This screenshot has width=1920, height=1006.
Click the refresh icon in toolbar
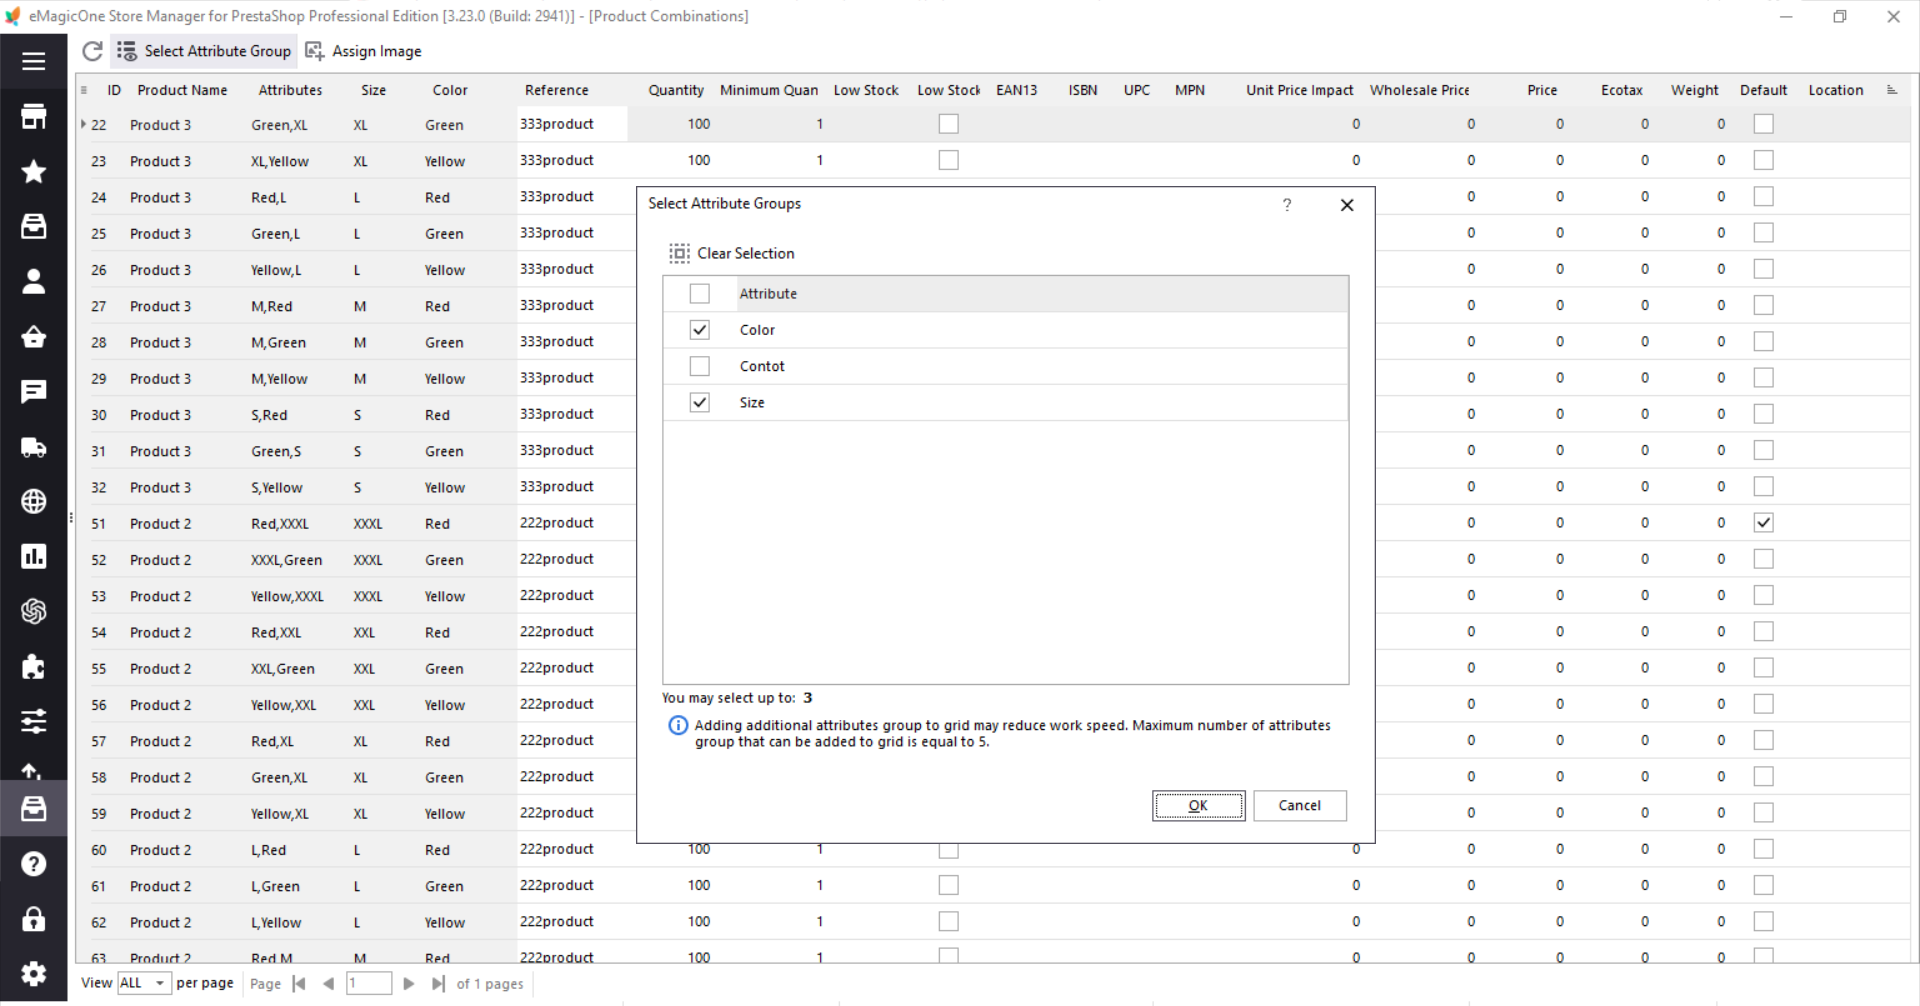pos(92,51)
